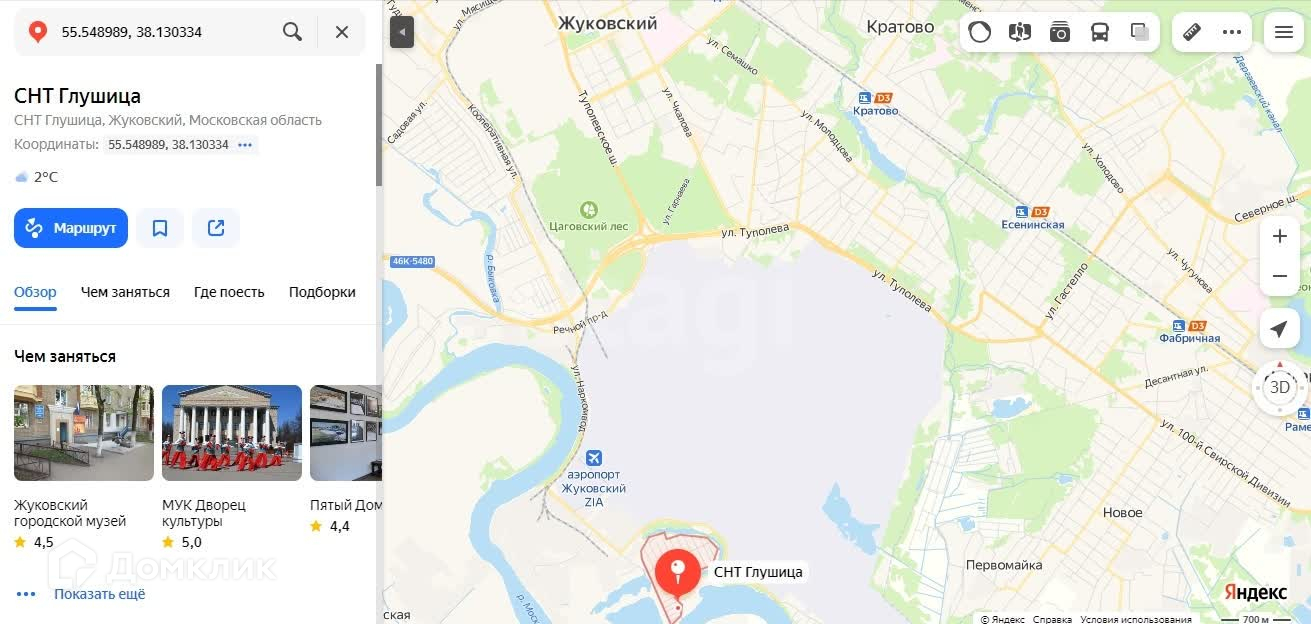The image size is (1311, 624).
Task: Toggle traffic layer circle icon
Action: 980,32
